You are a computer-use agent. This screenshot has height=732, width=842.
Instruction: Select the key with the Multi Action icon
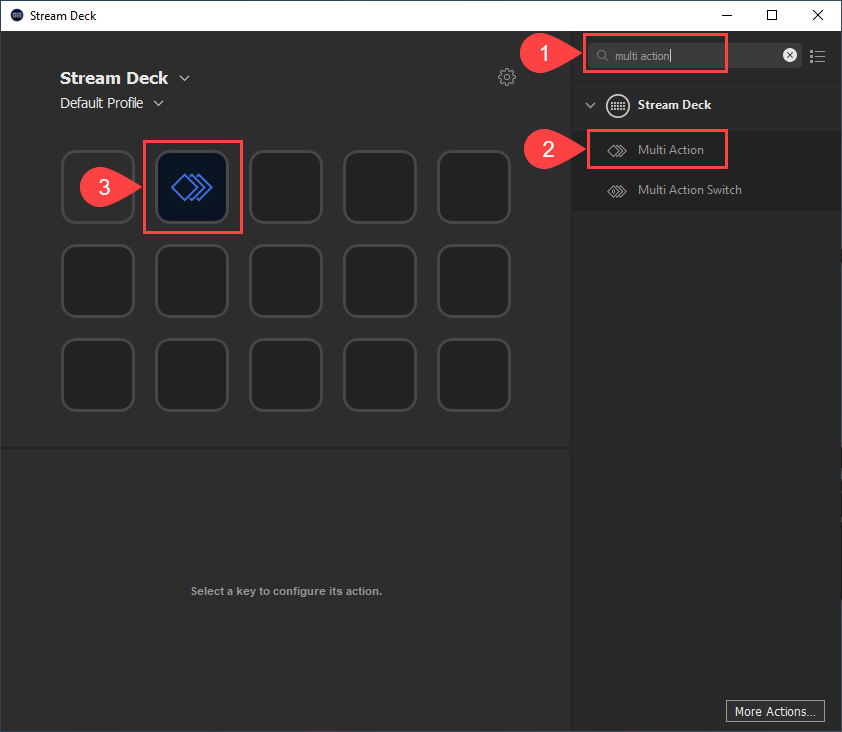[x=192, y=187]
